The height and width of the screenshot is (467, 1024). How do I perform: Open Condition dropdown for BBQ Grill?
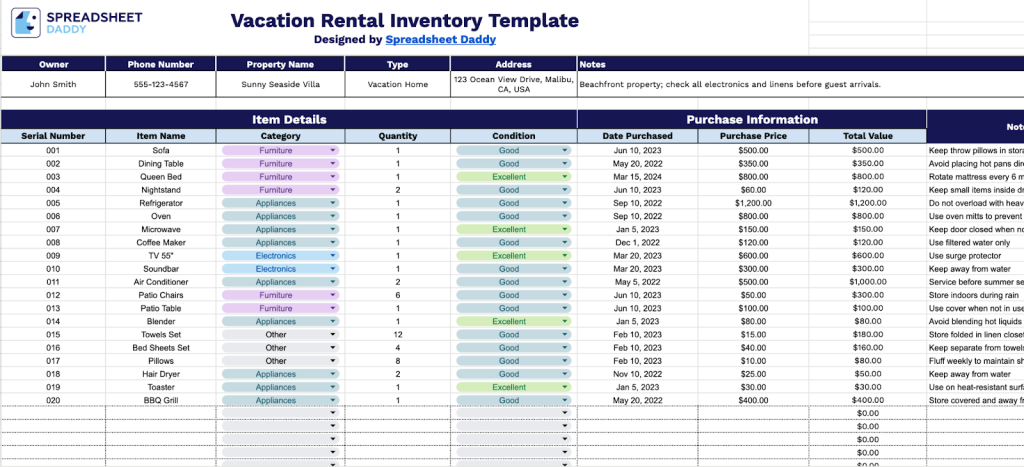[x=565, y=400]
